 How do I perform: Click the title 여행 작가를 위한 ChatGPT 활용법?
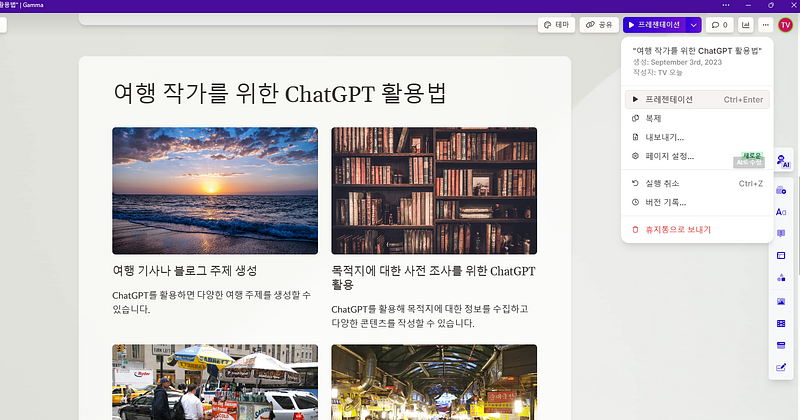click(x=280, y=93)
